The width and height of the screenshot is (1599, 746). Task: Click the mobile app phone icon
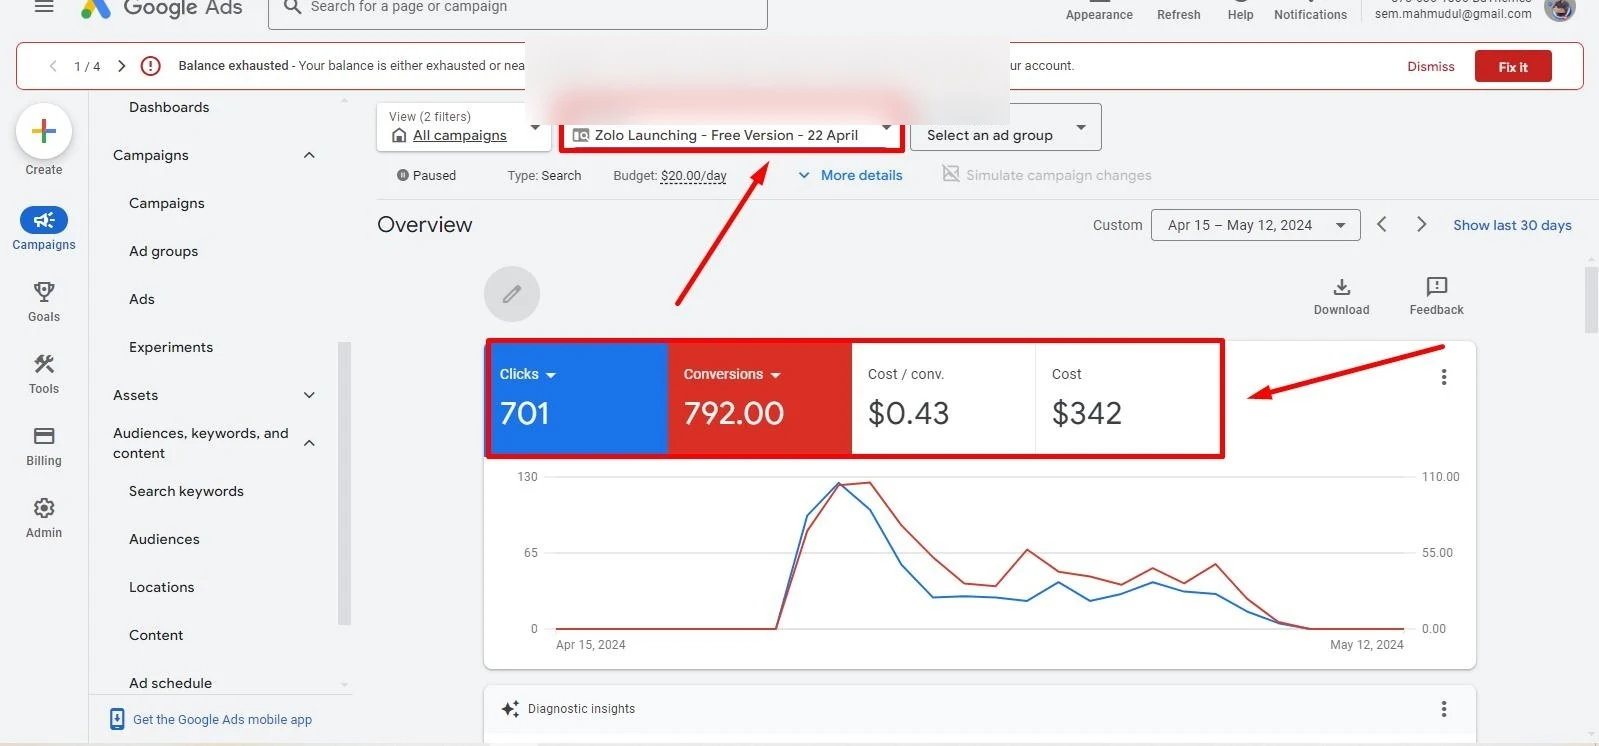117,719
